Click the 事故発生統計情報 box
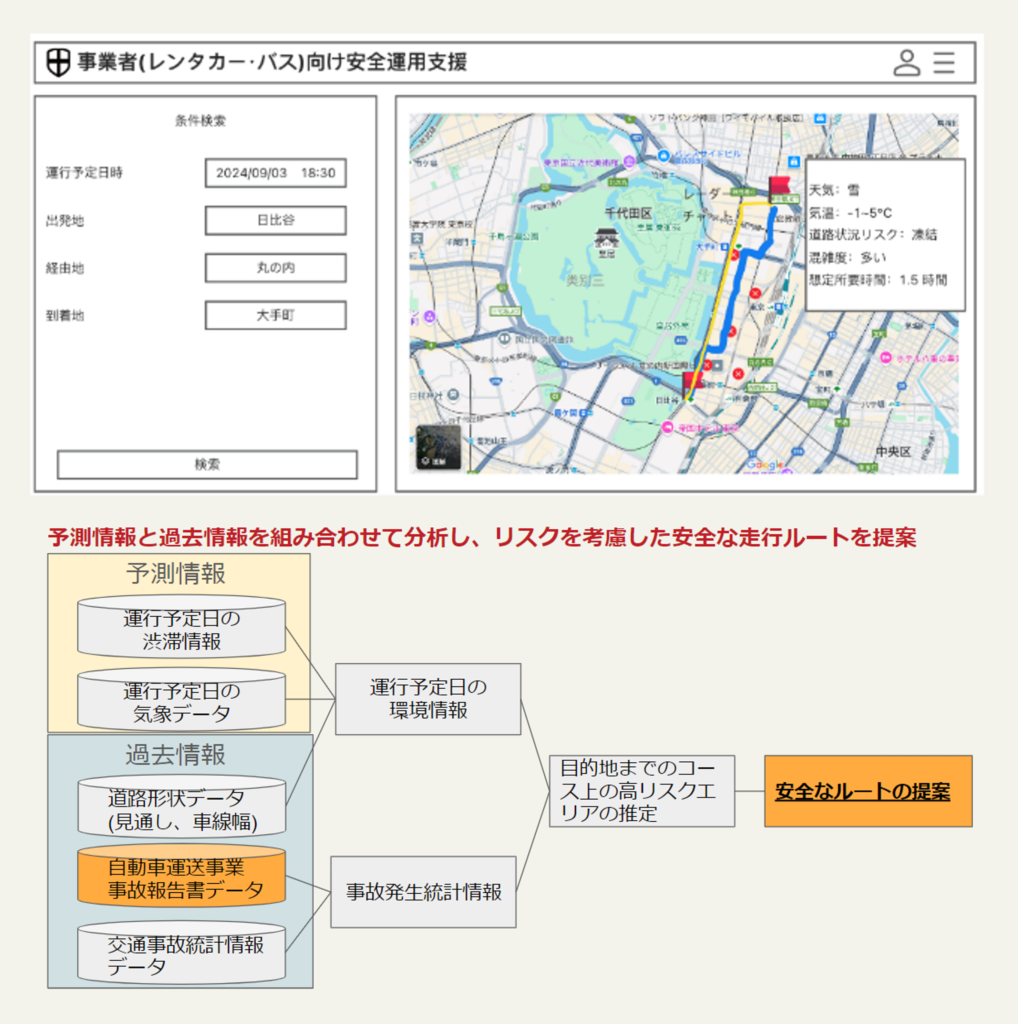This screenshot has width=1018, height=1024. point(424,892)
